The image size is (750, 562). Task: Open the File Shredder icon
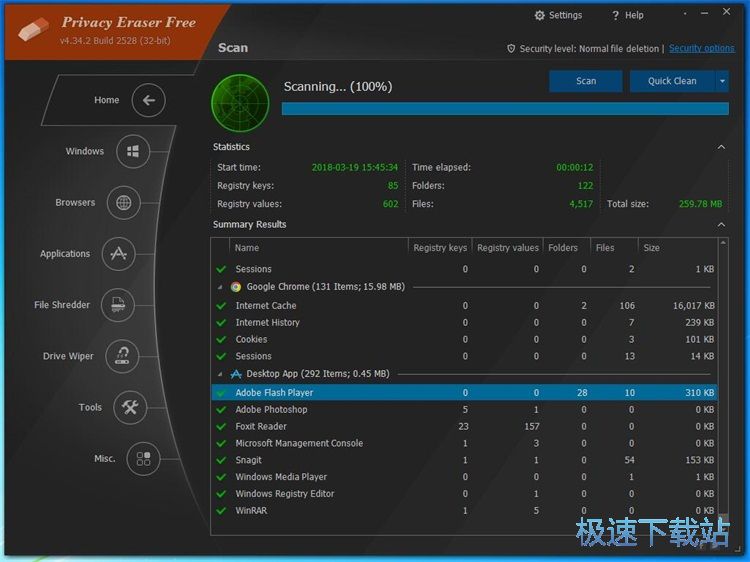(118, 305)
